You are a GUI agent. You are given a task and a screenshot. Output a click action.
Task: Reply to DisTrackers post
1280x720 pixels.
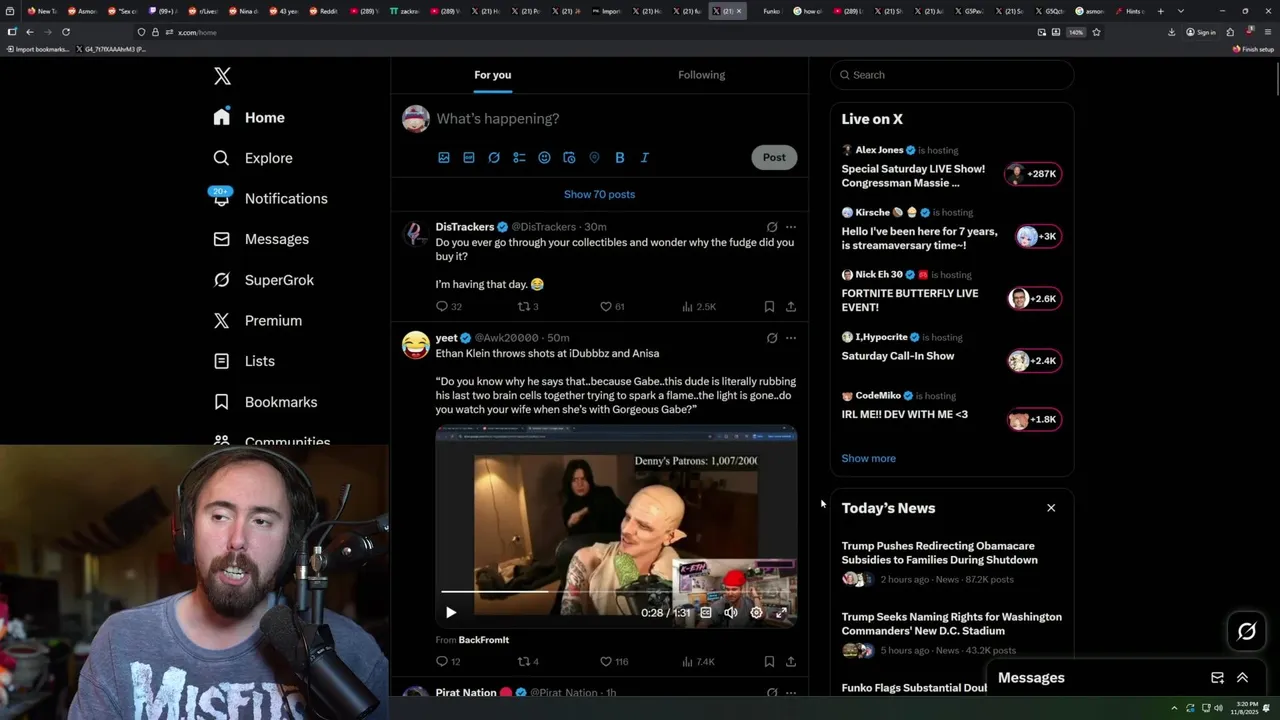[449, 307]
